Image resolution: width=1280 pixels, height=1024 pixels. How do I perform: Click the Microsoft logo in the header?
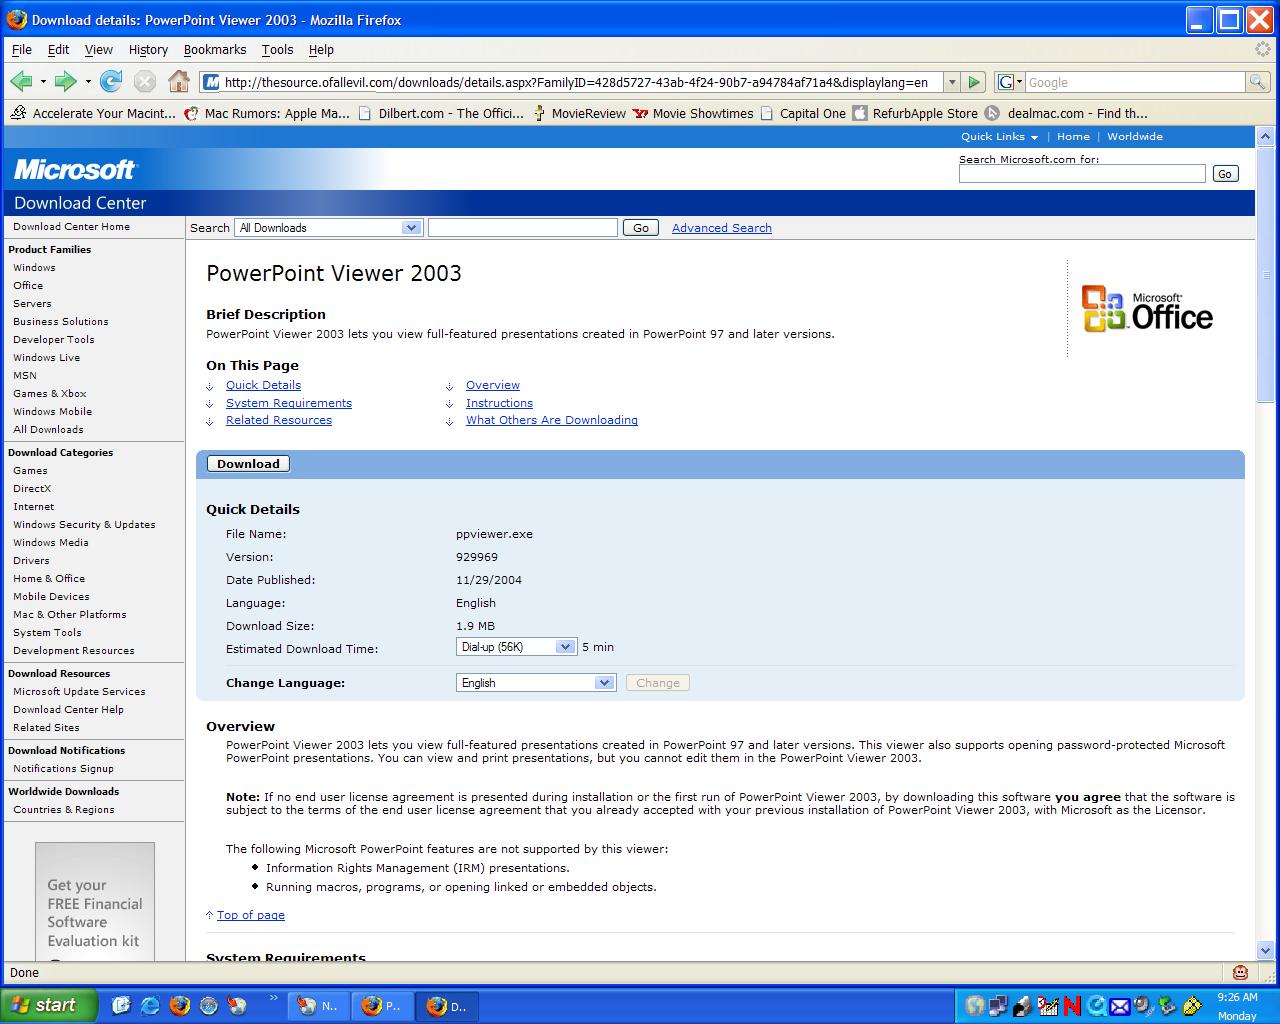click(x=75, y=169)
